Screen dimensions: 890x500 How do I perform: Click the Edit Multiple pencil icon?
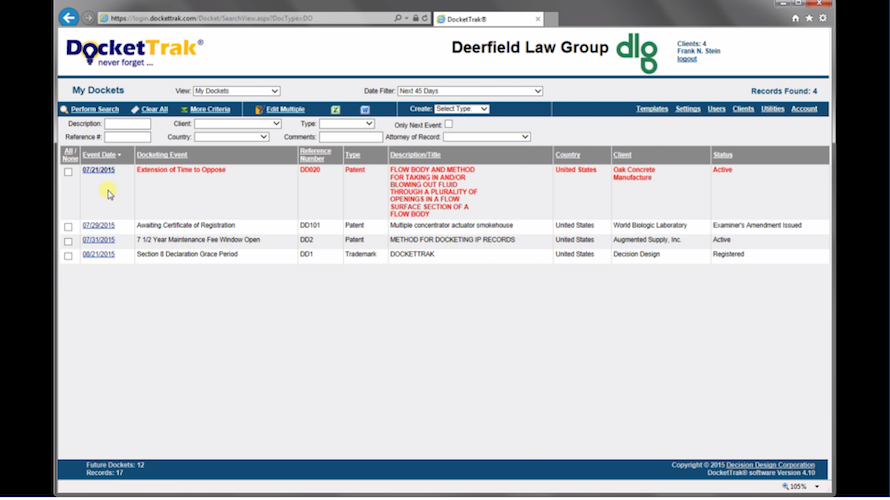point(259,110)
